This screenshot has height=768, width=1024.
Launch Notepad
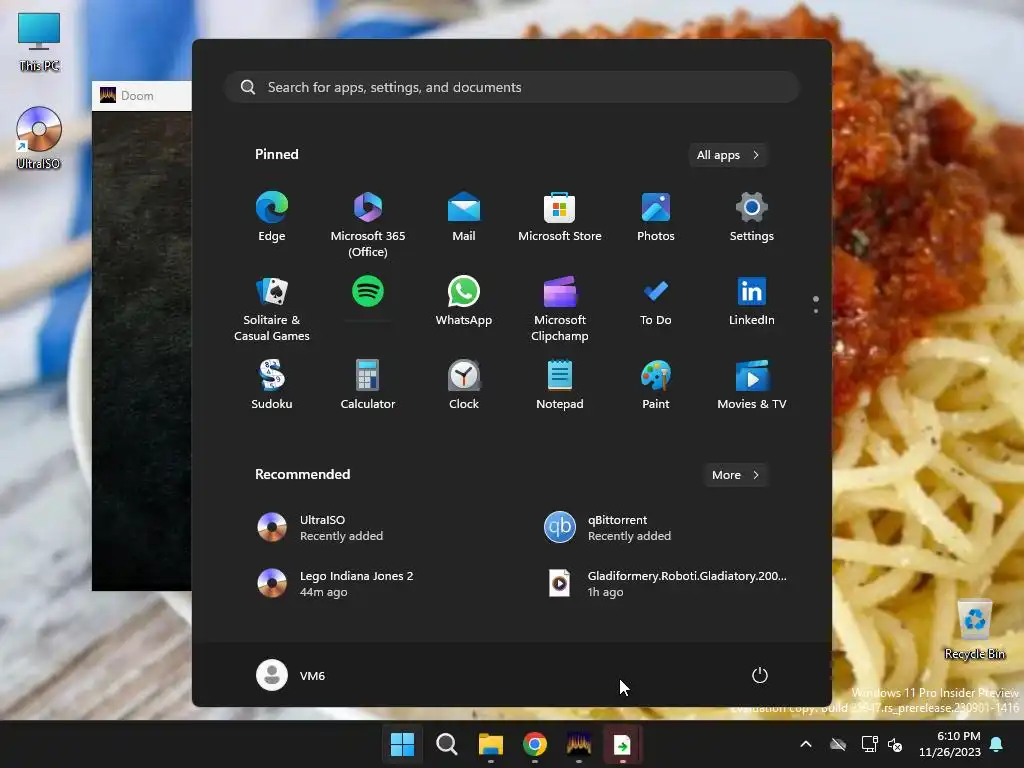pos(560,385)
